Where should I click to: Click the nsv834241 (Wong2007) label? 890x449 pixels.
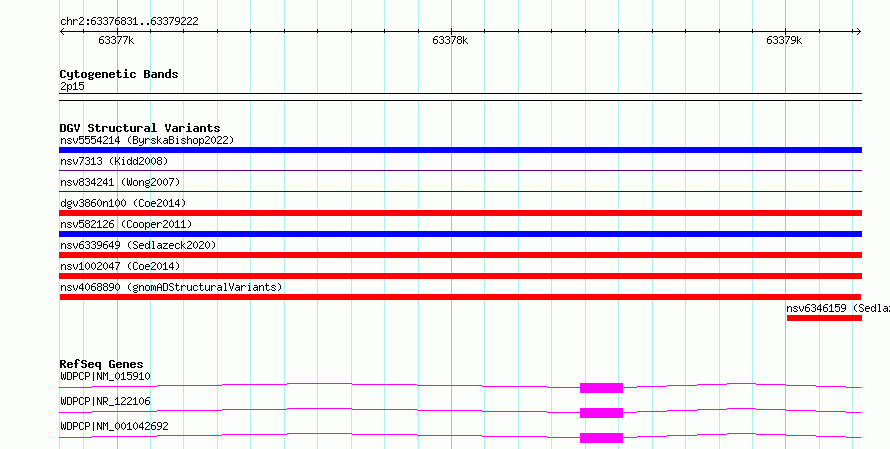120,182
